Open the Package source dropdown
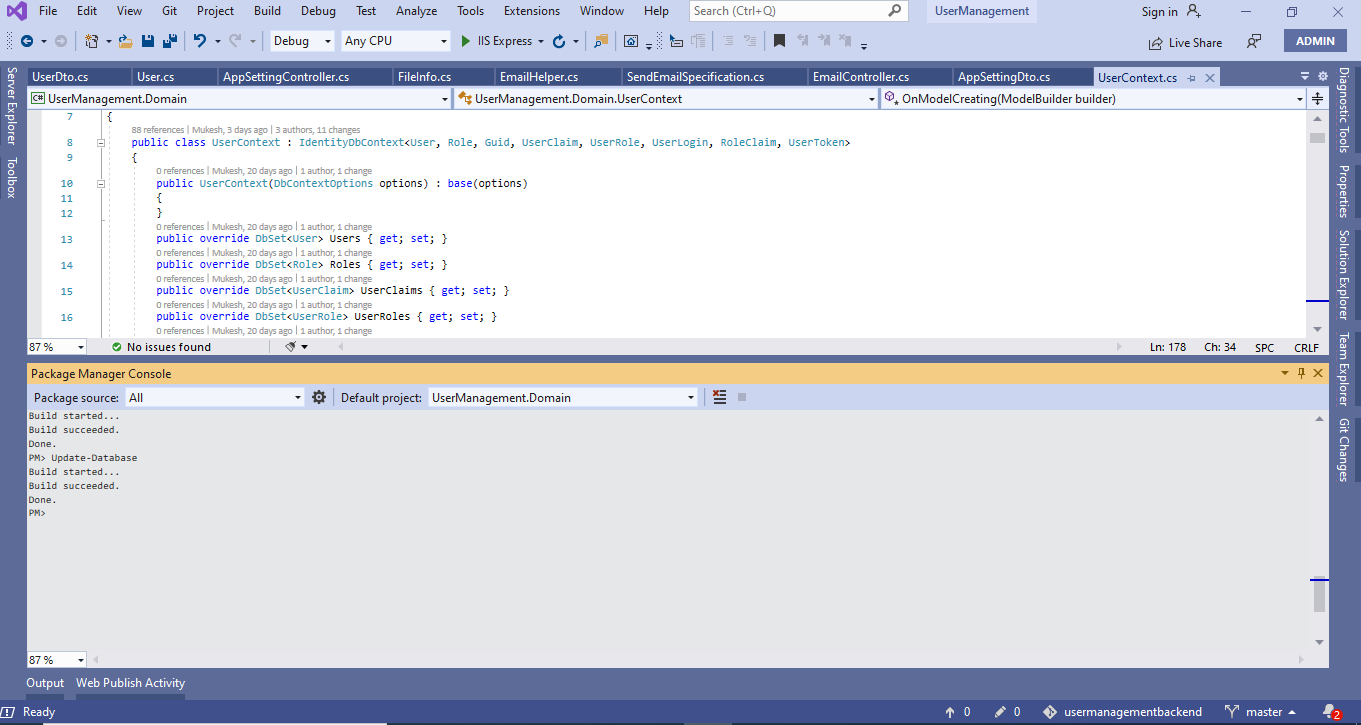The image size is (1361, 725). tap(214, 397)
